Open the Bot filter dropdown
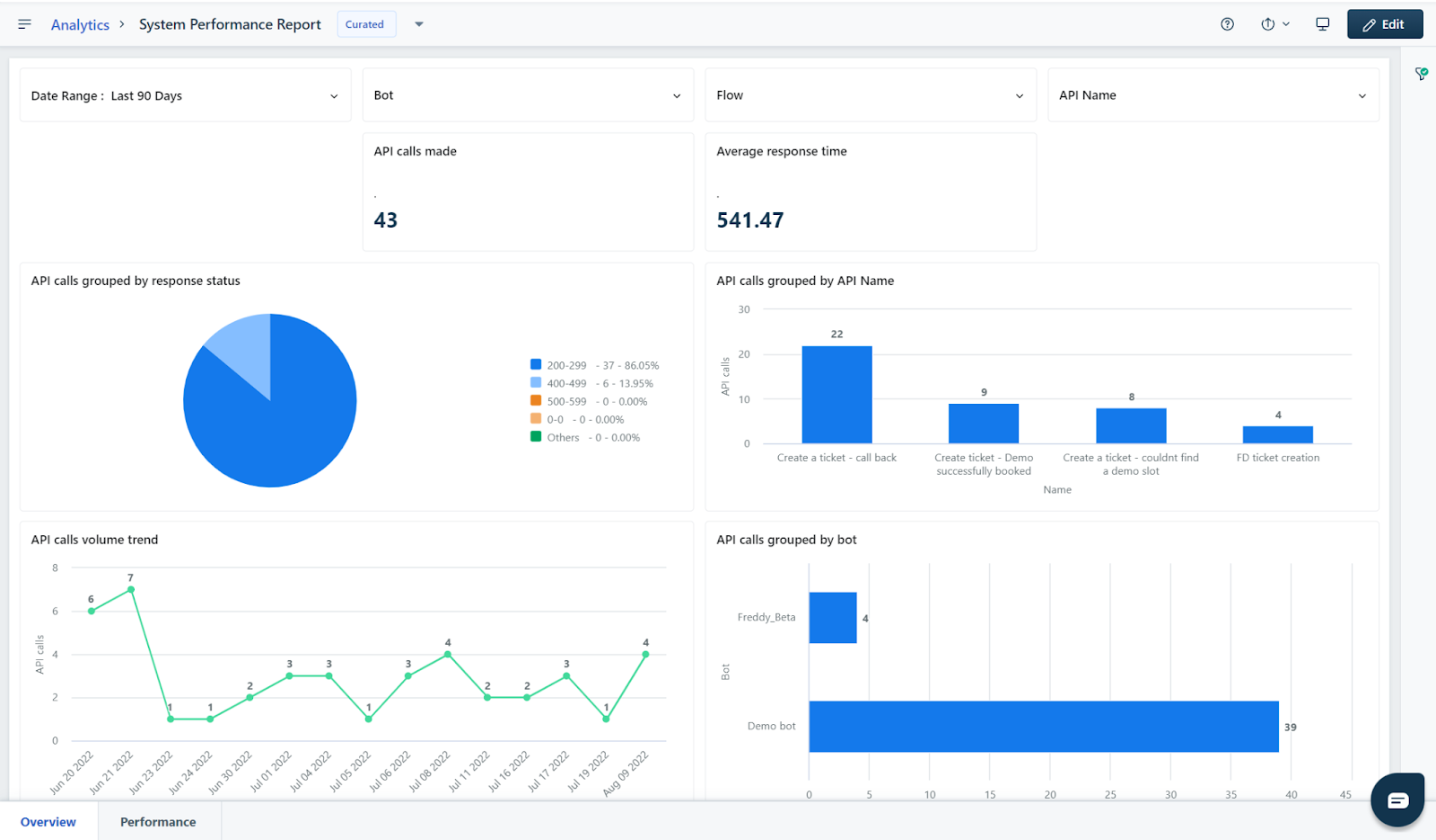1436x840 pixels. coord(528,96)
